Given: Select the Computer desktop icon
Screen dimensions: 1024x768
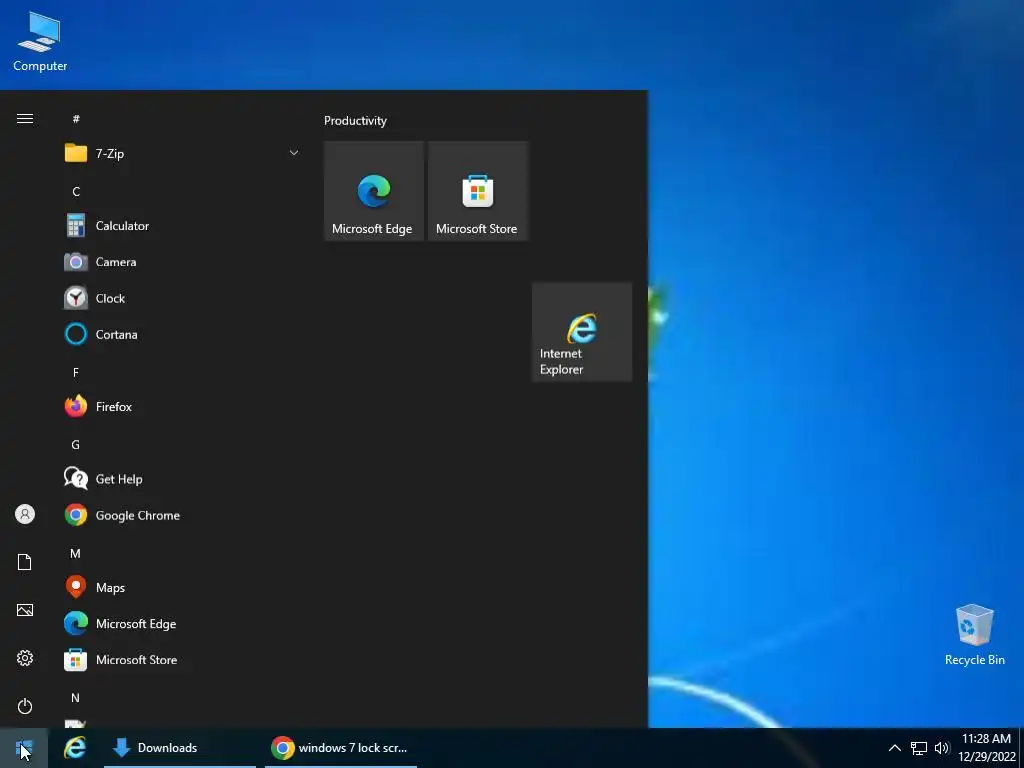Looking at the screenshot, I should tap(40, 40).
